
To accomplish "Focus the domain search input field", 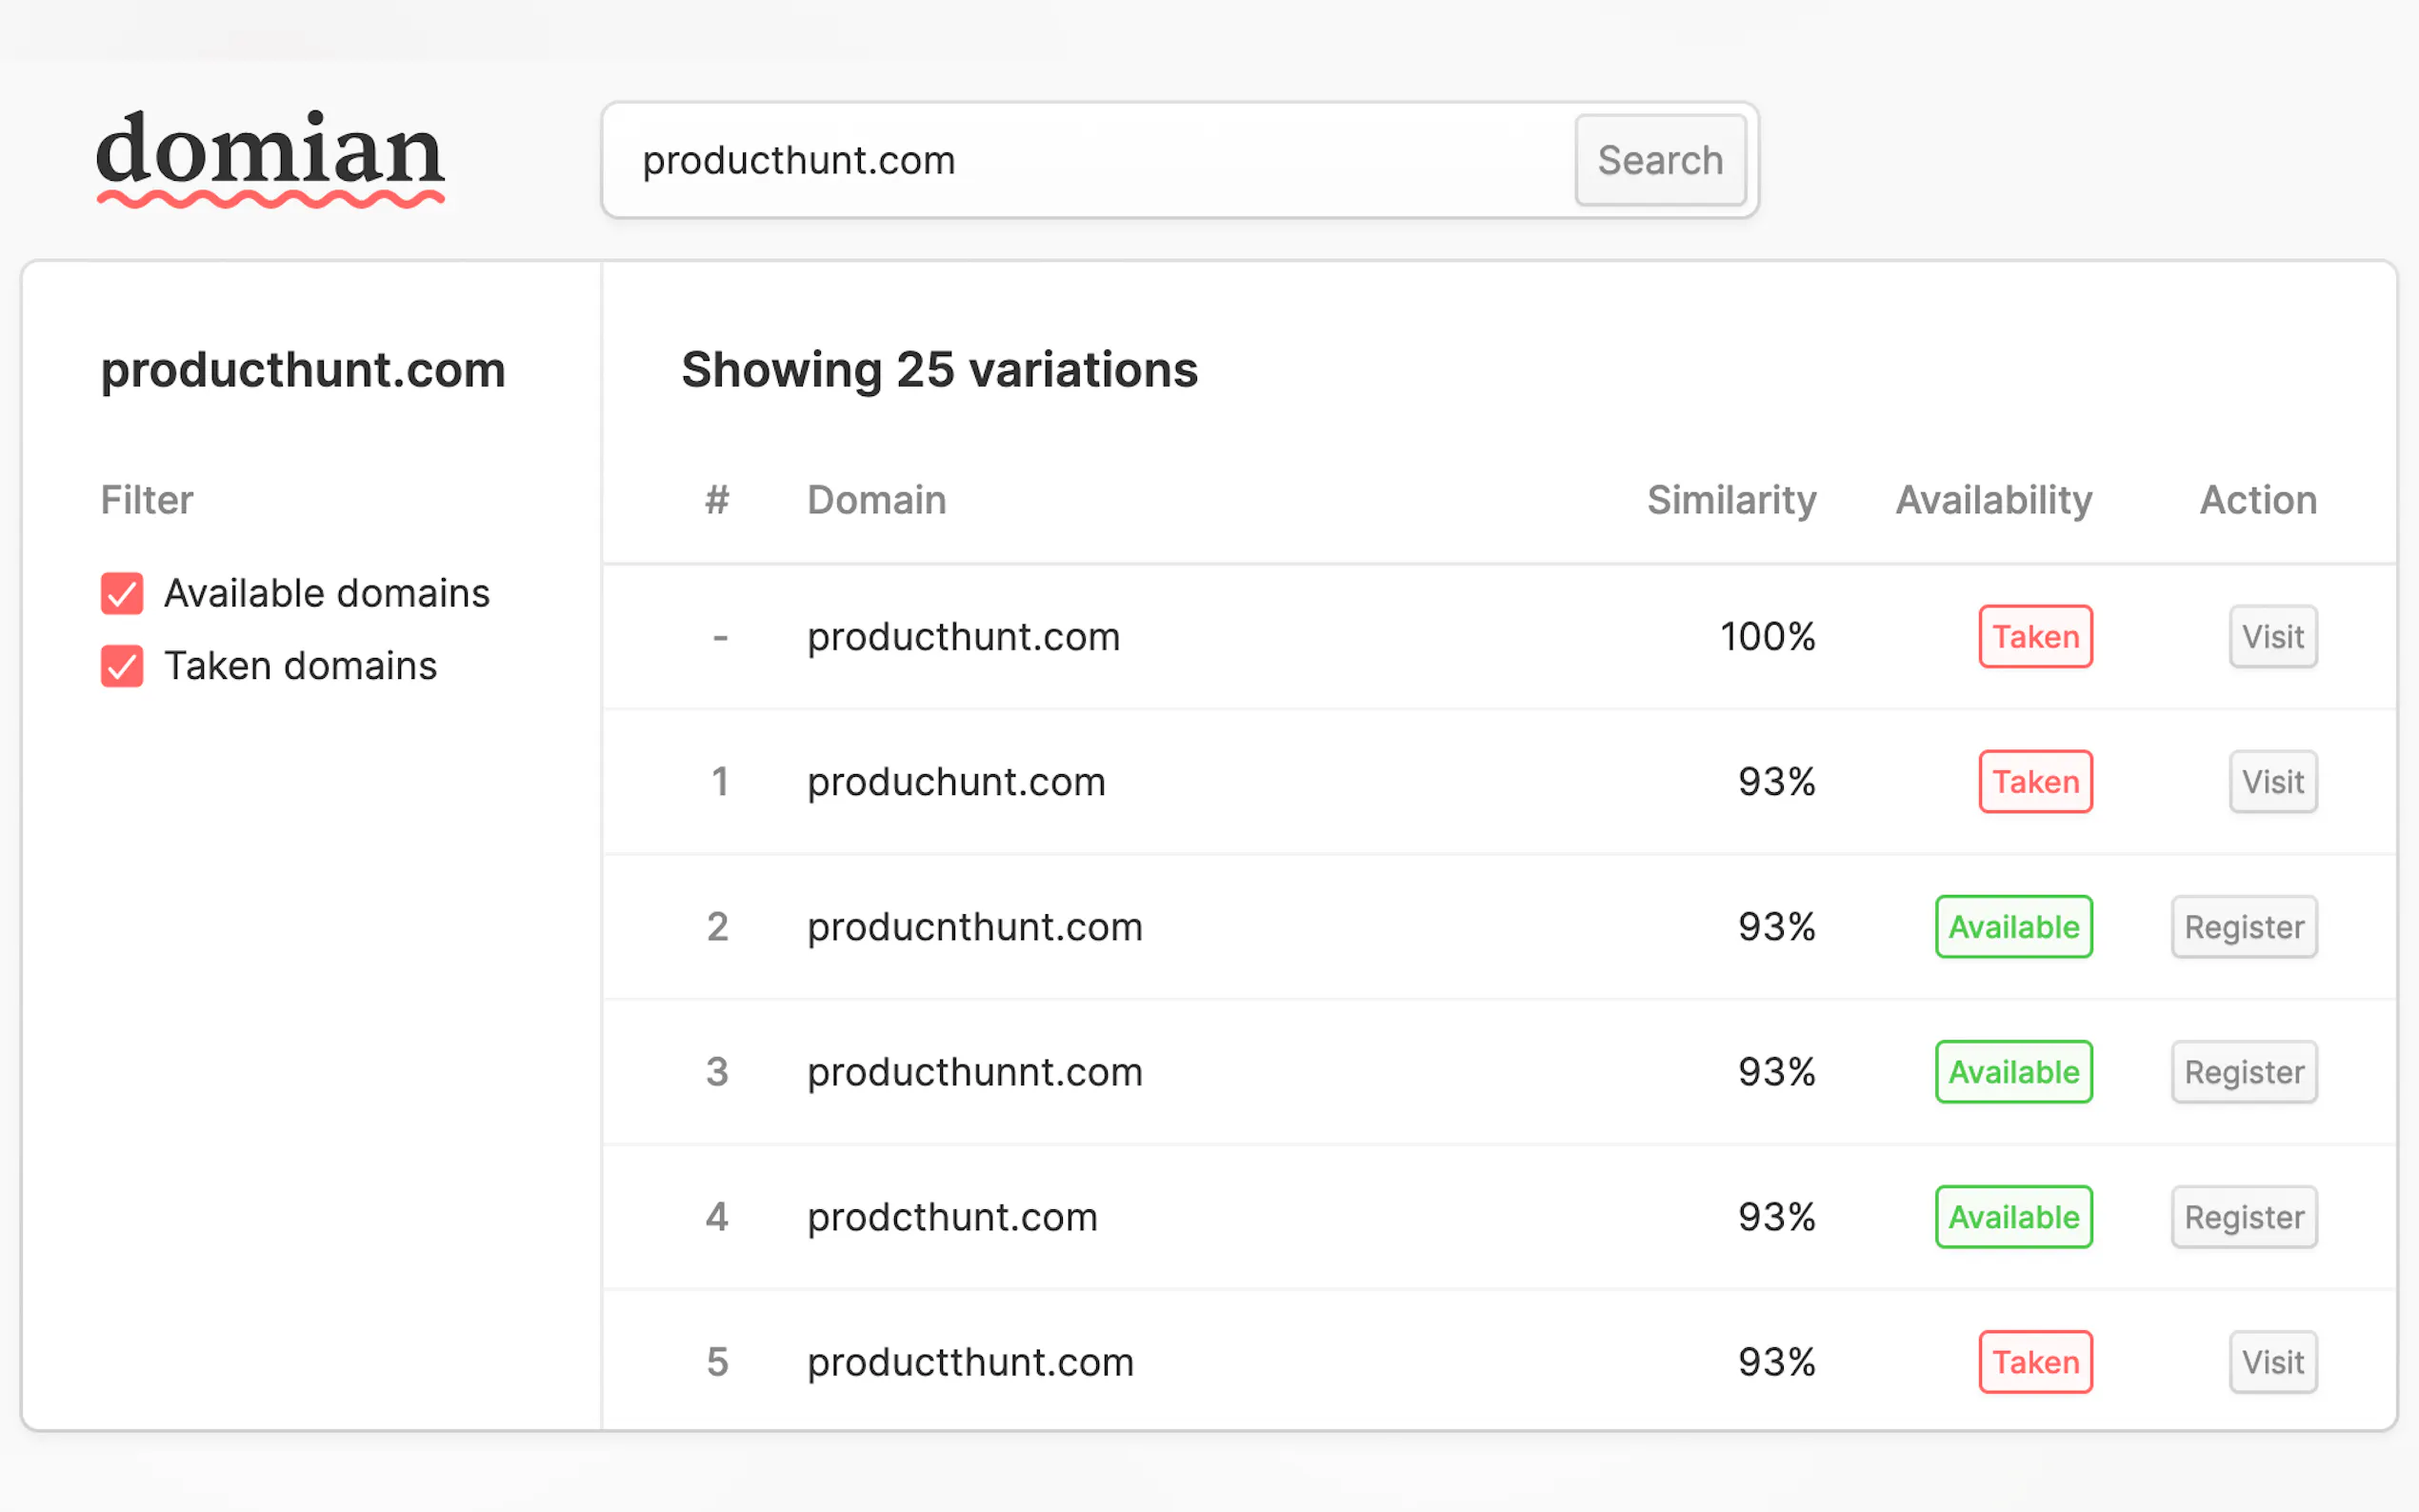I will (1090, 160).
